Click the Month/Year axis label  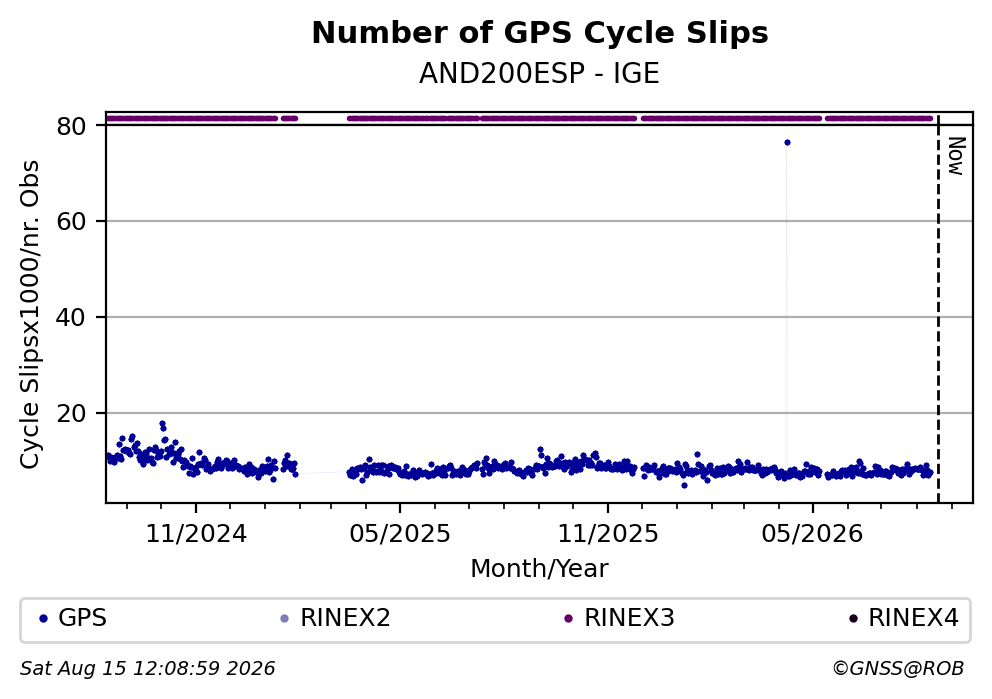point(539,569)
